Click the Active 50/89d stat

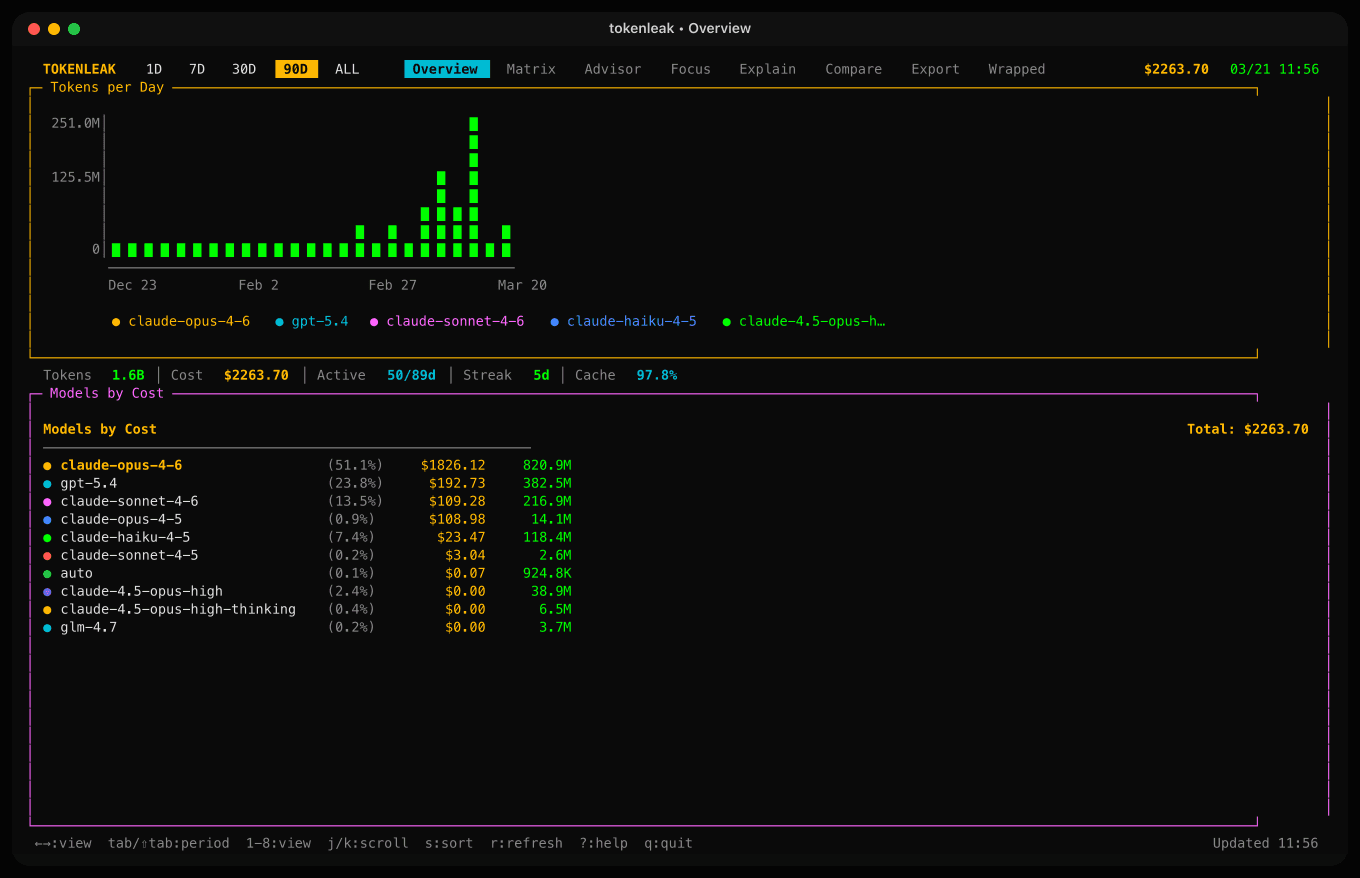tap(376, 375)
